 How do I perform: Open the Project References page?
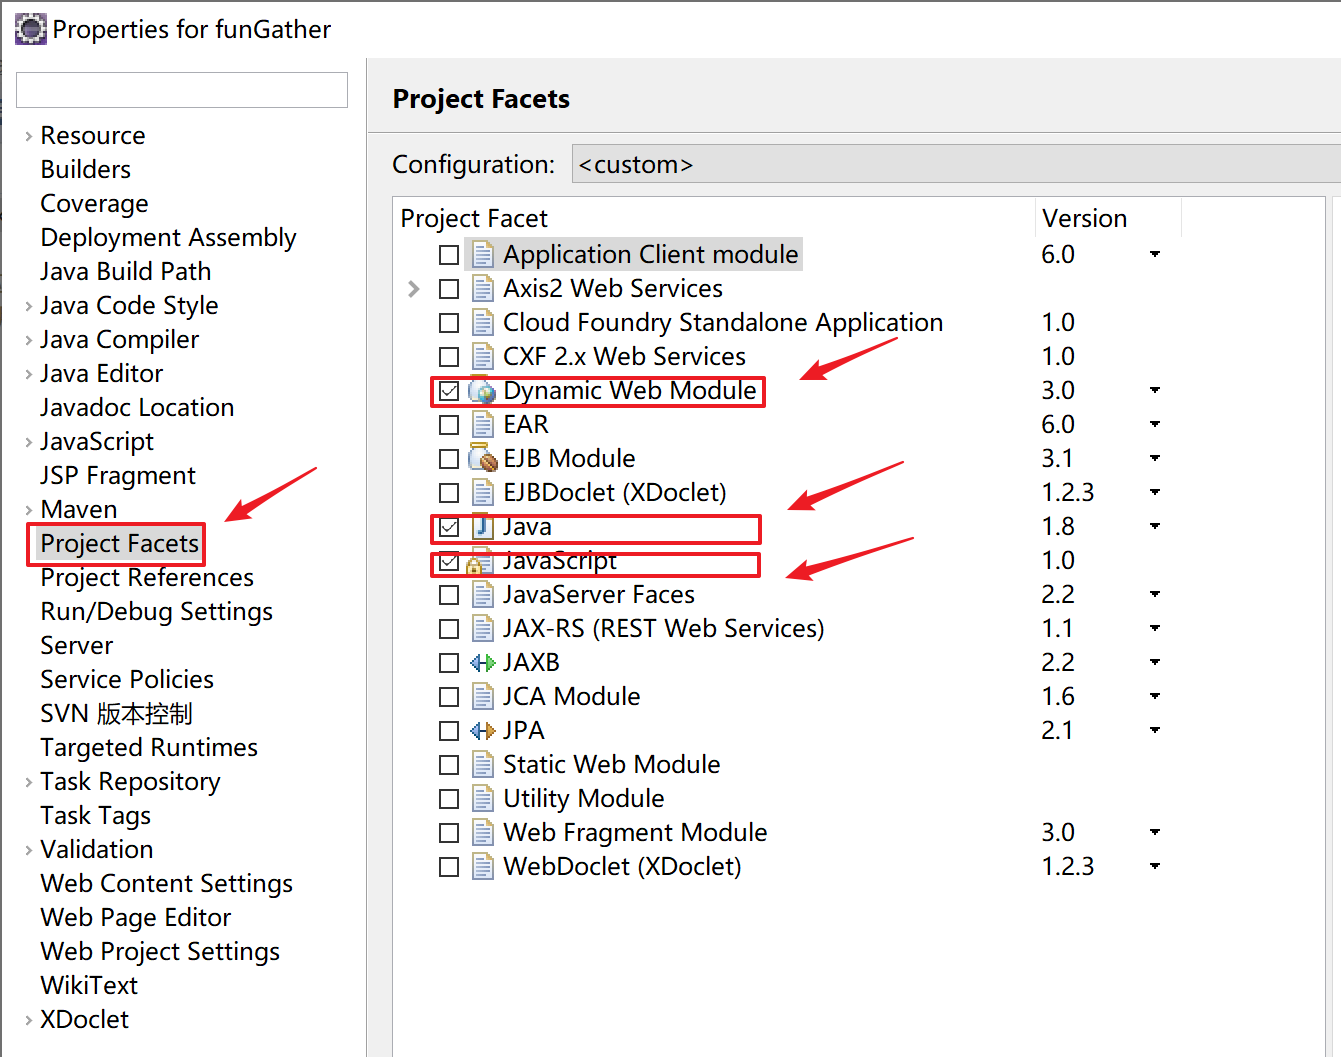click(147, 578)
